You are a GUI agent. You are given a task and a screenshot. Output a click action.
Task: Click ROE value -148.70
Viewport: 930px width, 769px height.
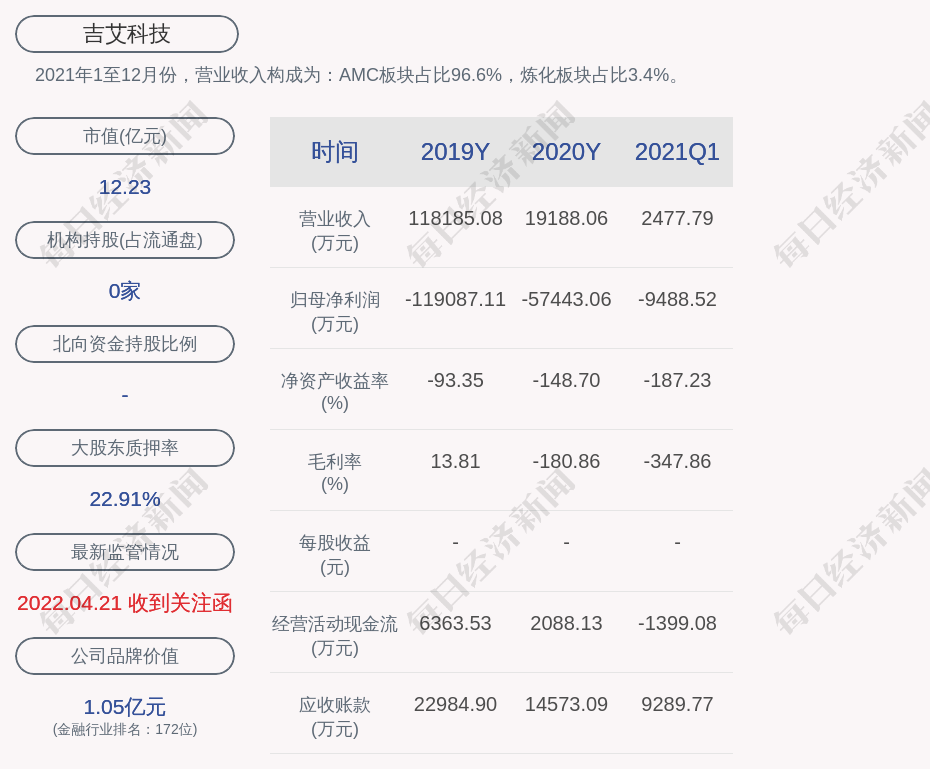coord(566,380)
